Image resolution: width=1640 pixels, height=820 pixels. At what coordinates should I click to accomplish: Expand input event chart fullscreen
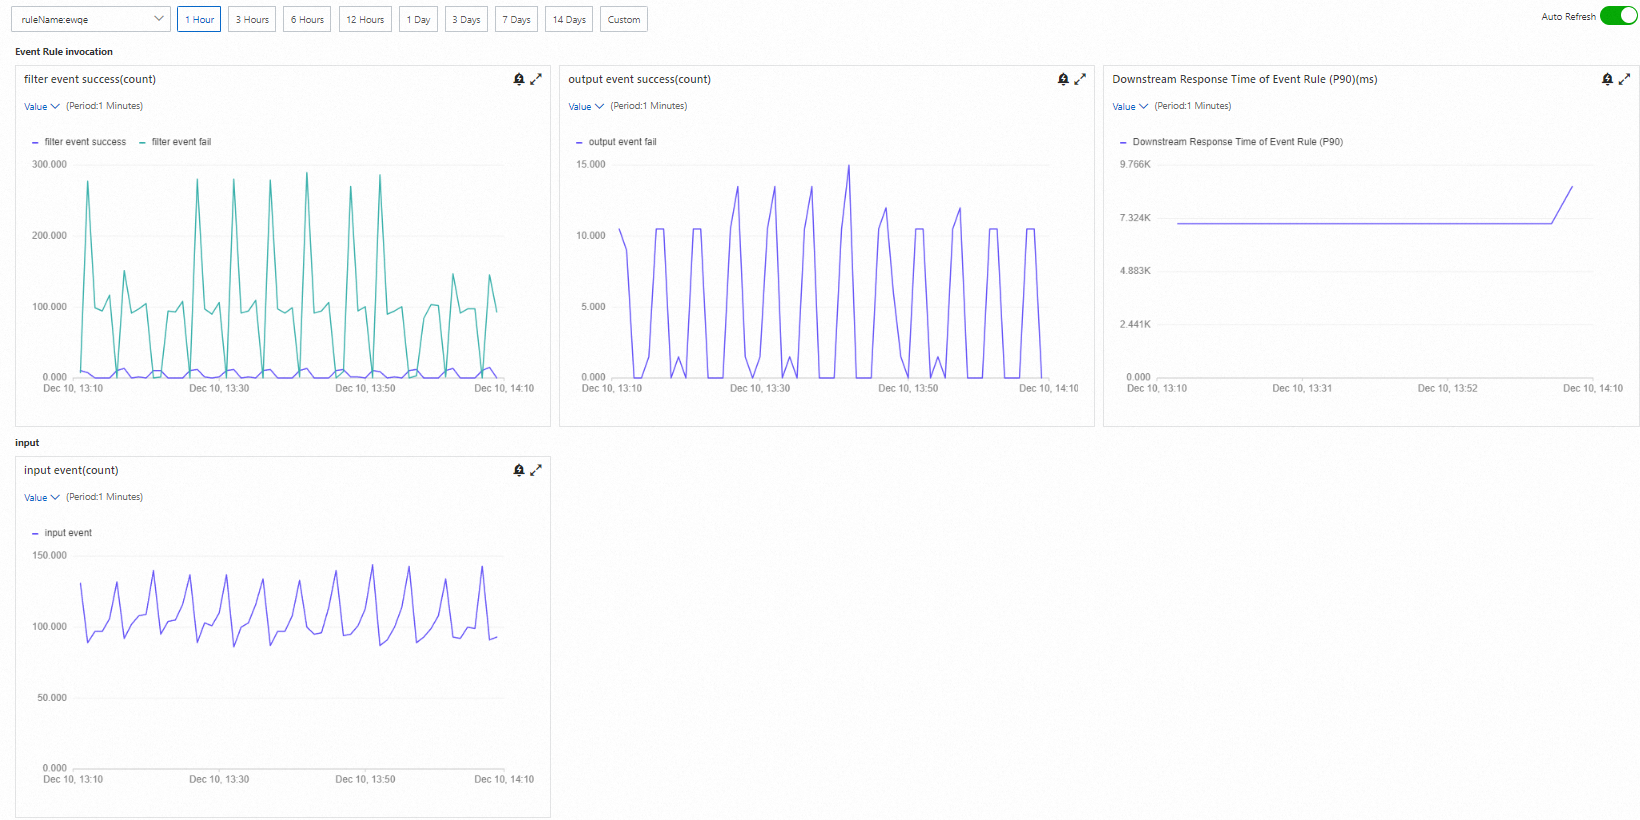click(x=536, y=470)
